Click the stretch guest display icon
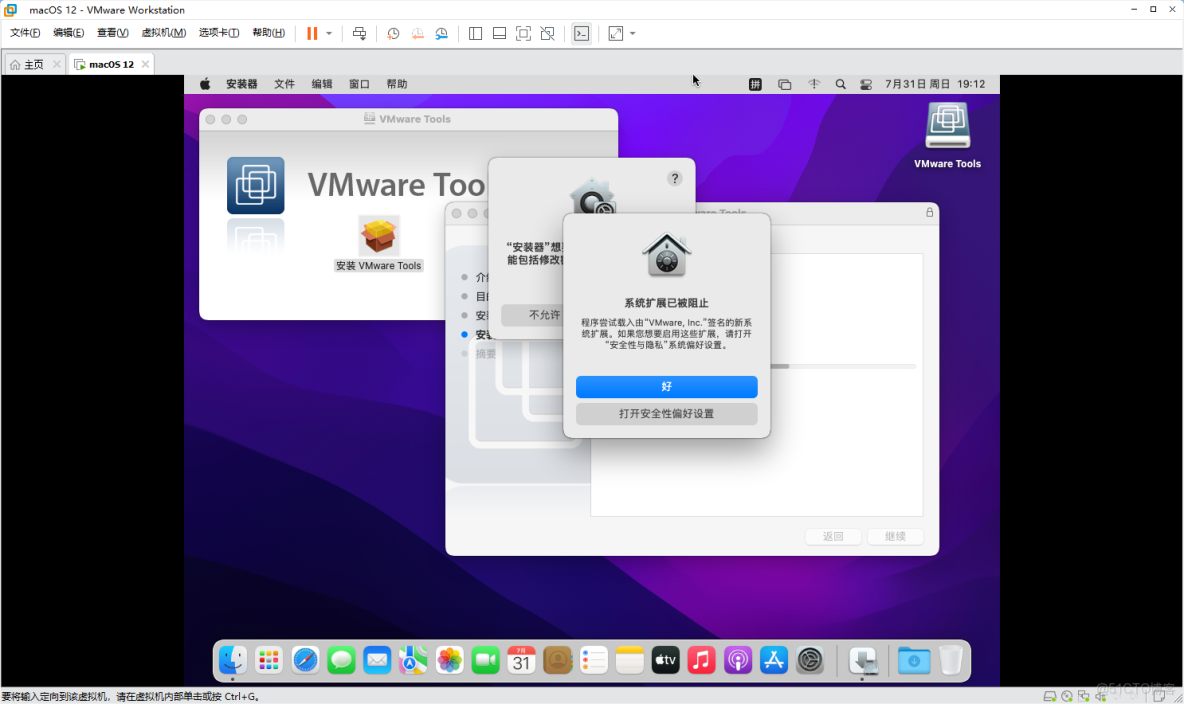Screen dimensions: 1184x704 tap(616, 33)
